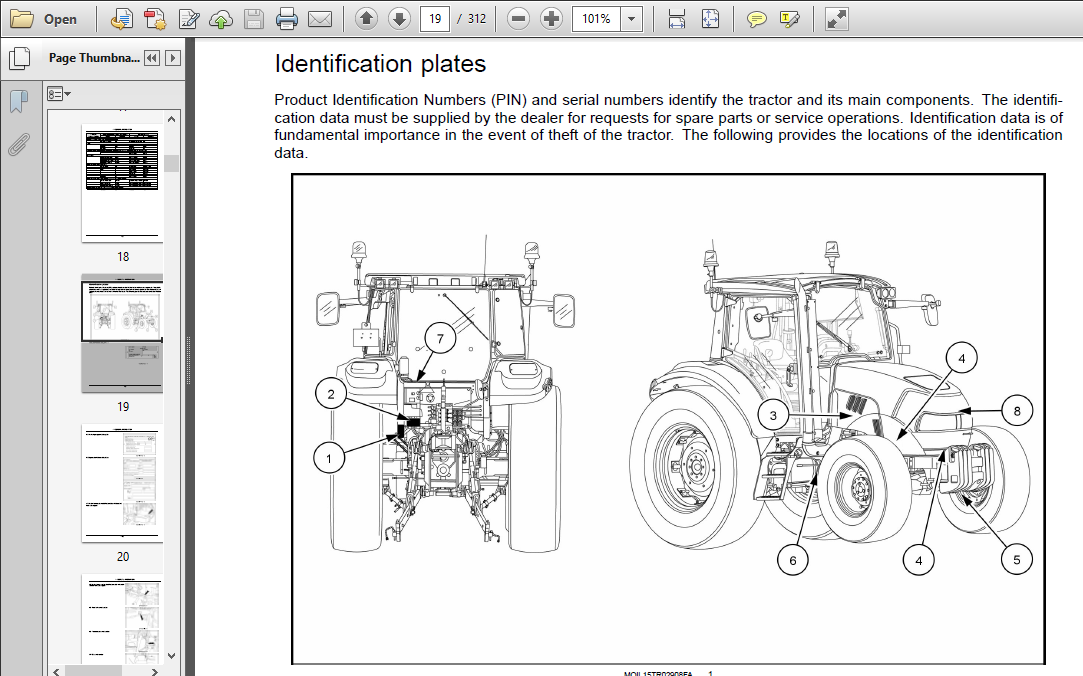
Task: Select the highlight text tool
Action: click(789, 19)
